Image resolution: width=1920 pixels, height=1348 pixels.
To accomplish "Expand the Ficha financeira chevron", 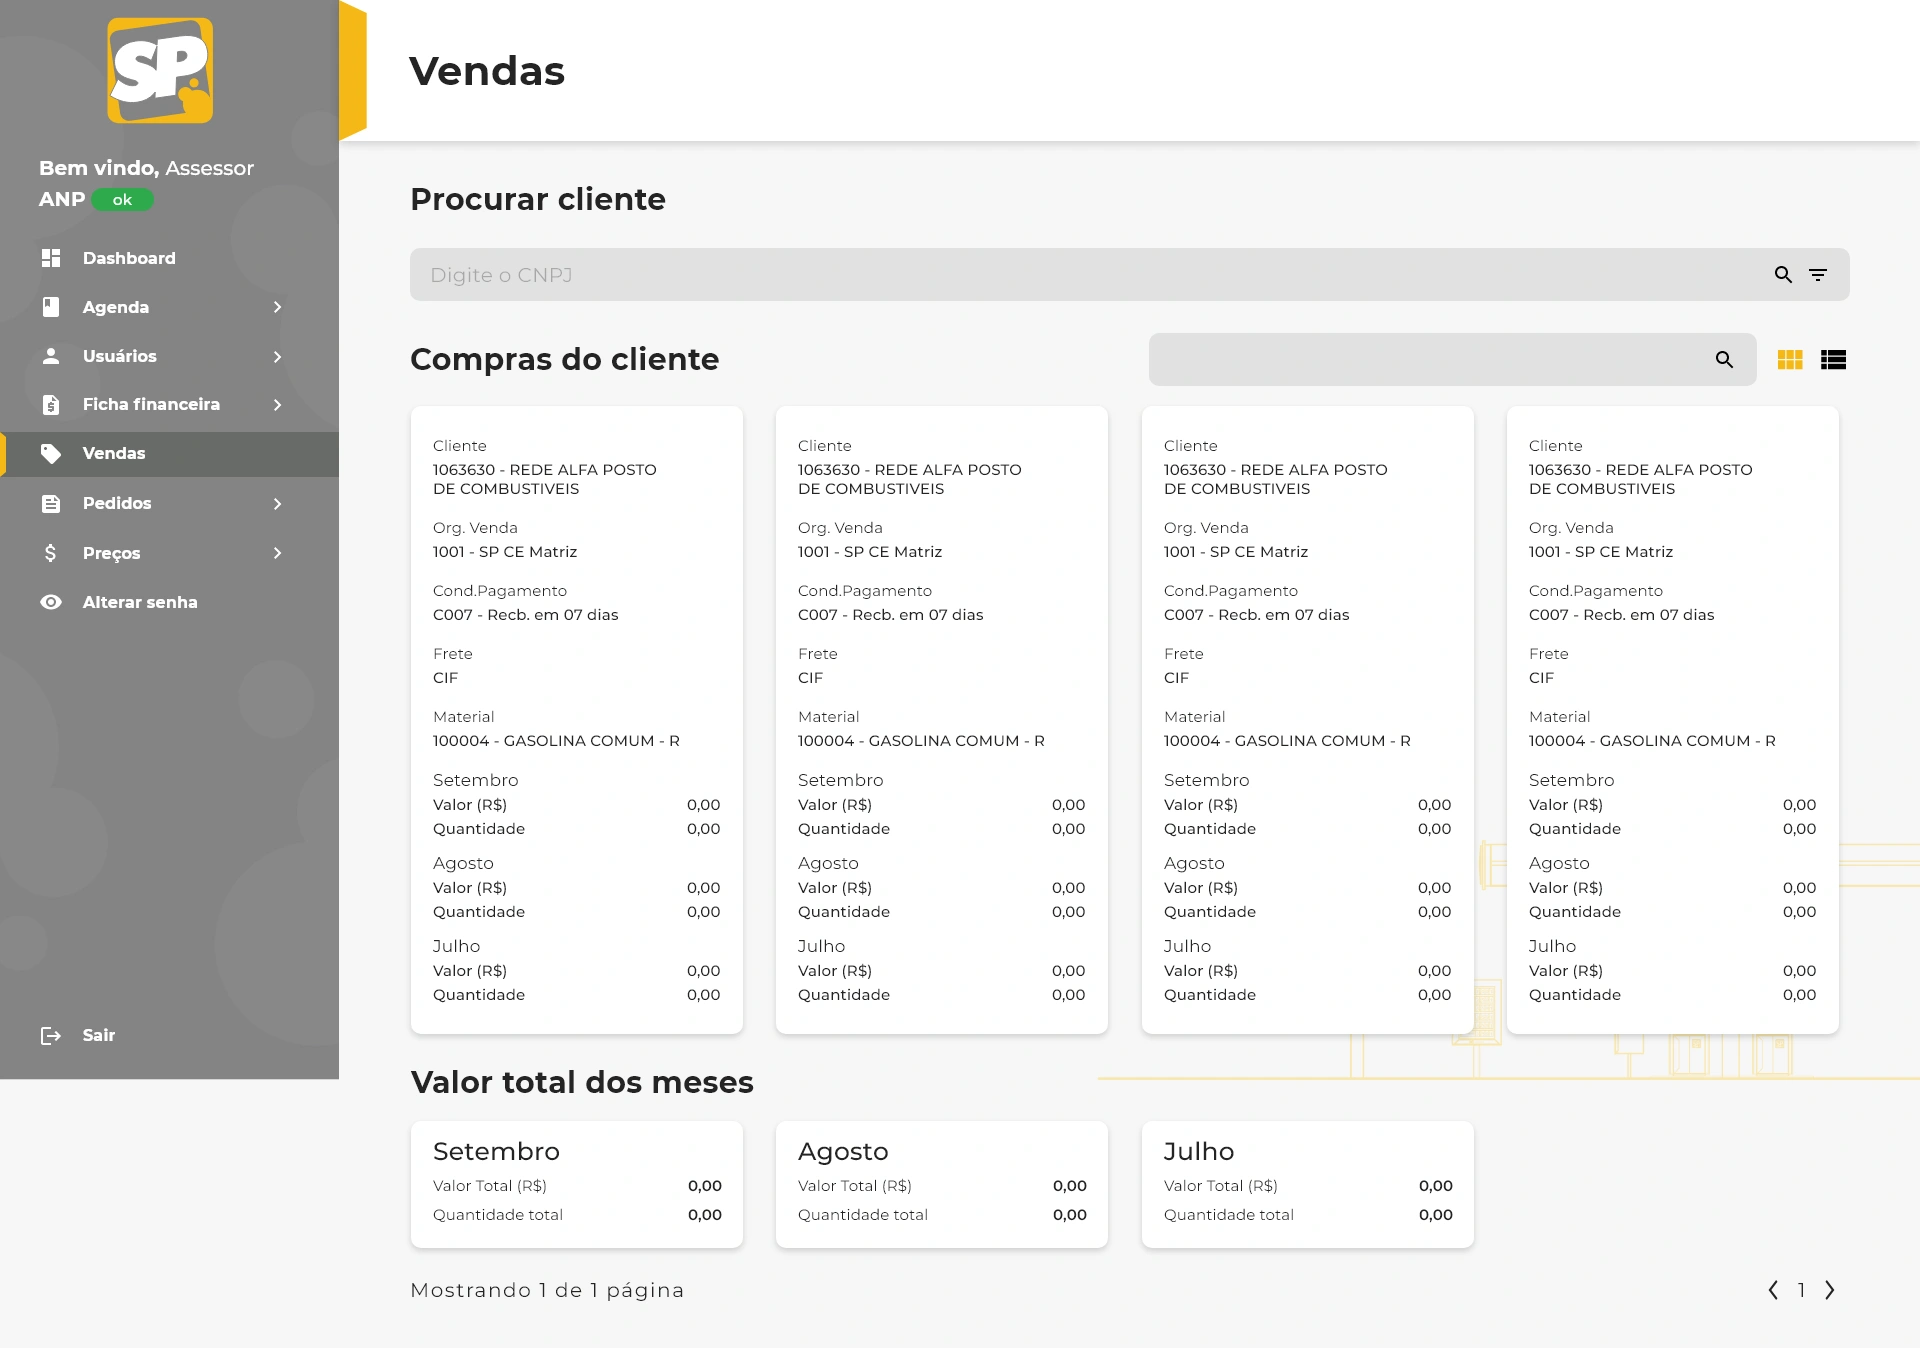I will pos(277,405).
